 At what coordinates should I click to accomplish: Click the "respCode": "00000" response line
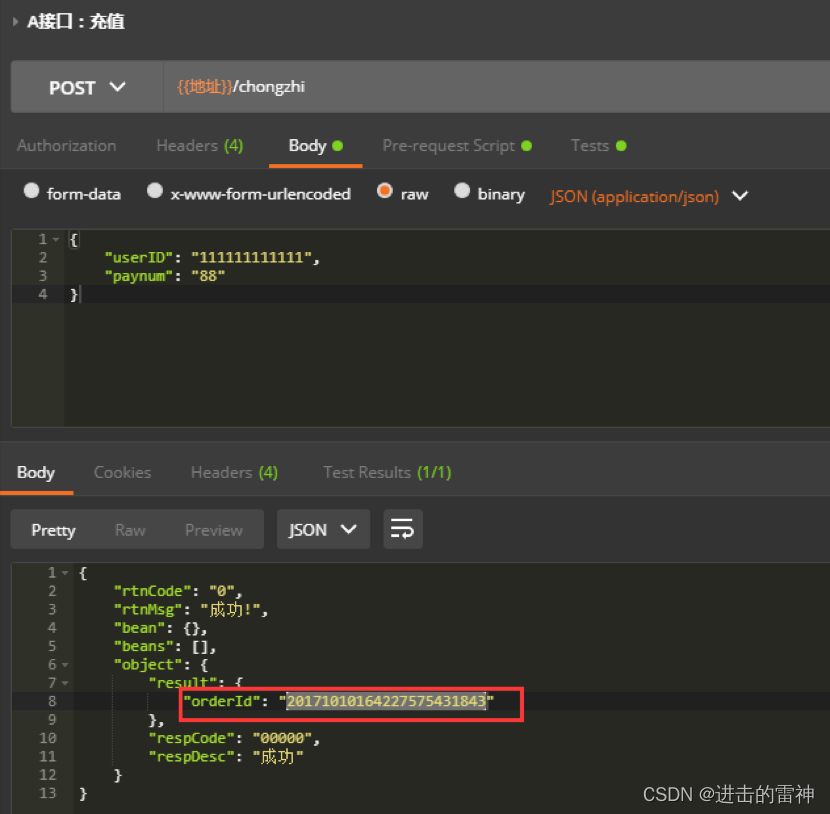[x=234, y=738]
